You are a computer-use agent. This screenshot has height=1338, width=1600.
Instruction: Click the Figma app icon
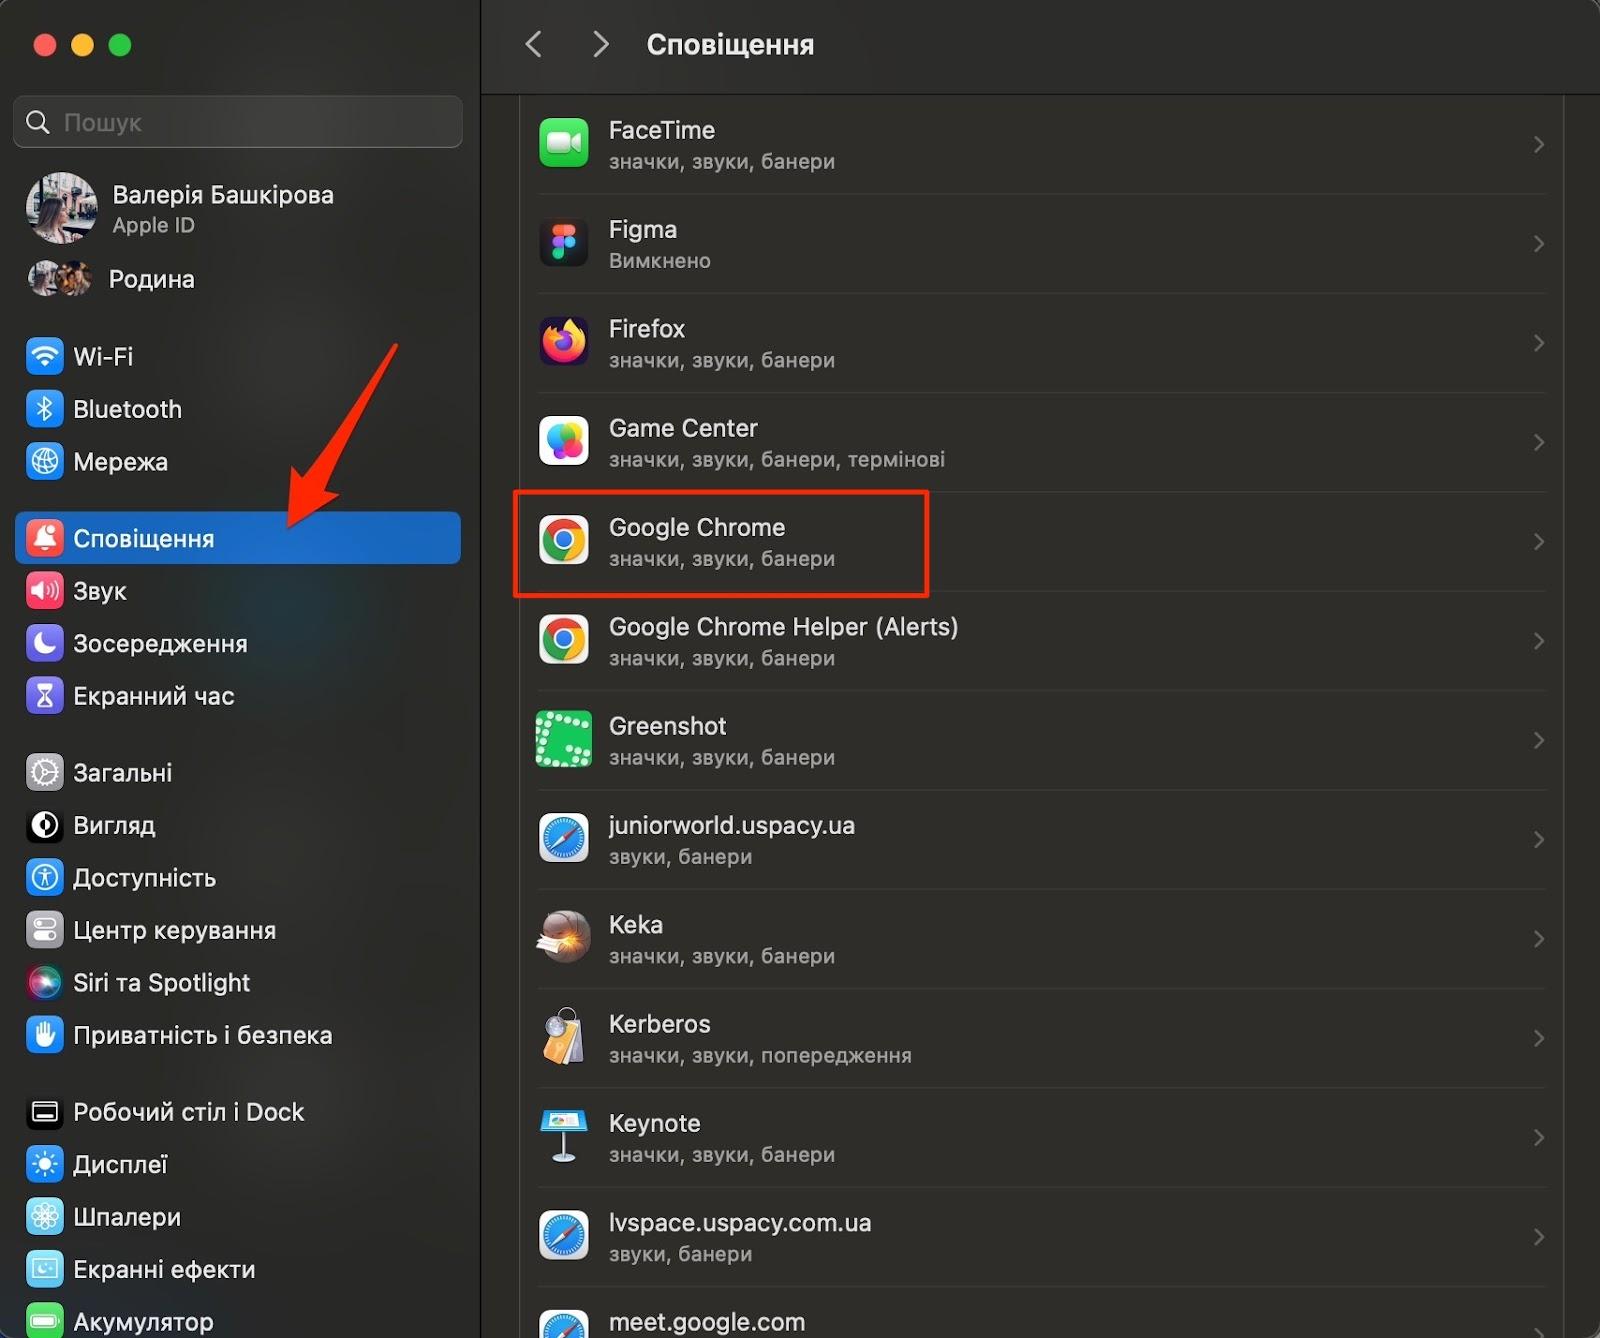(564, 243)
